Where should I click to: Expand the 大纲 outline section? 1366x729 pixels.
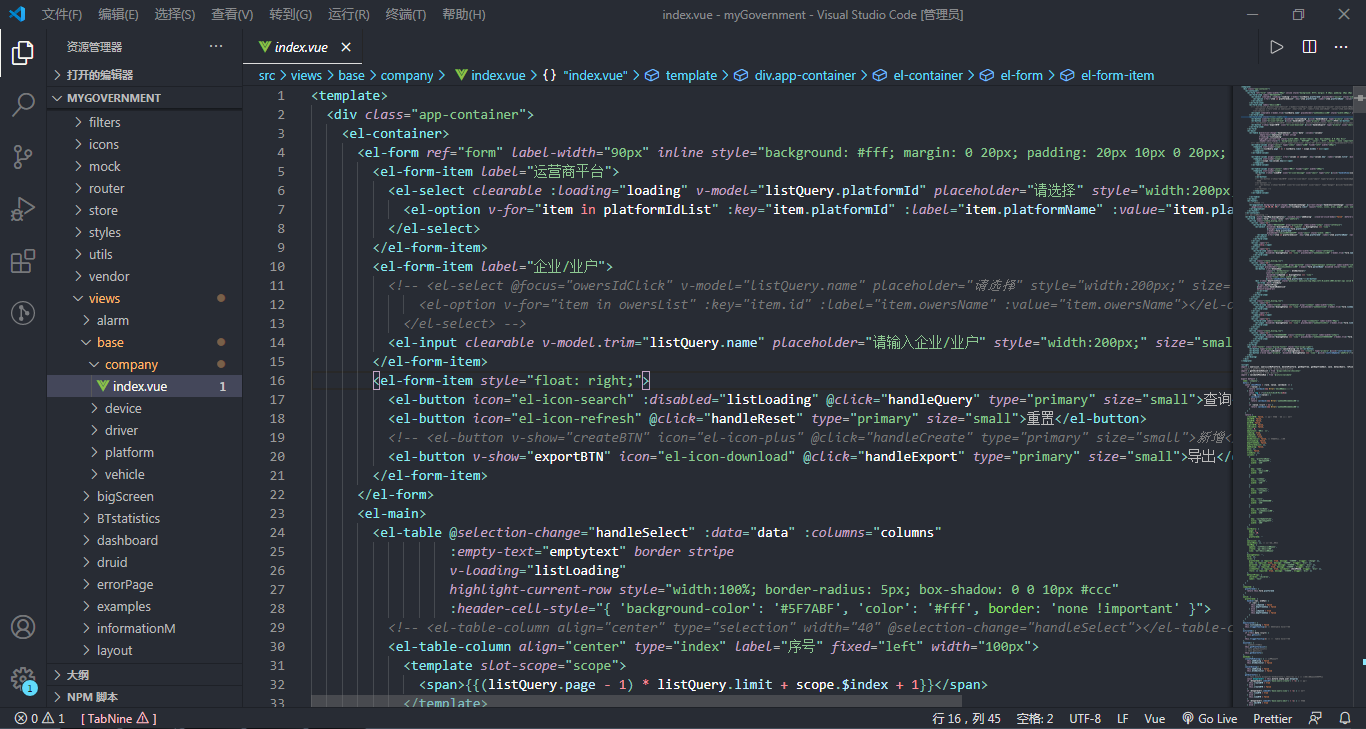pyautogui.click(x=144, y=675)
